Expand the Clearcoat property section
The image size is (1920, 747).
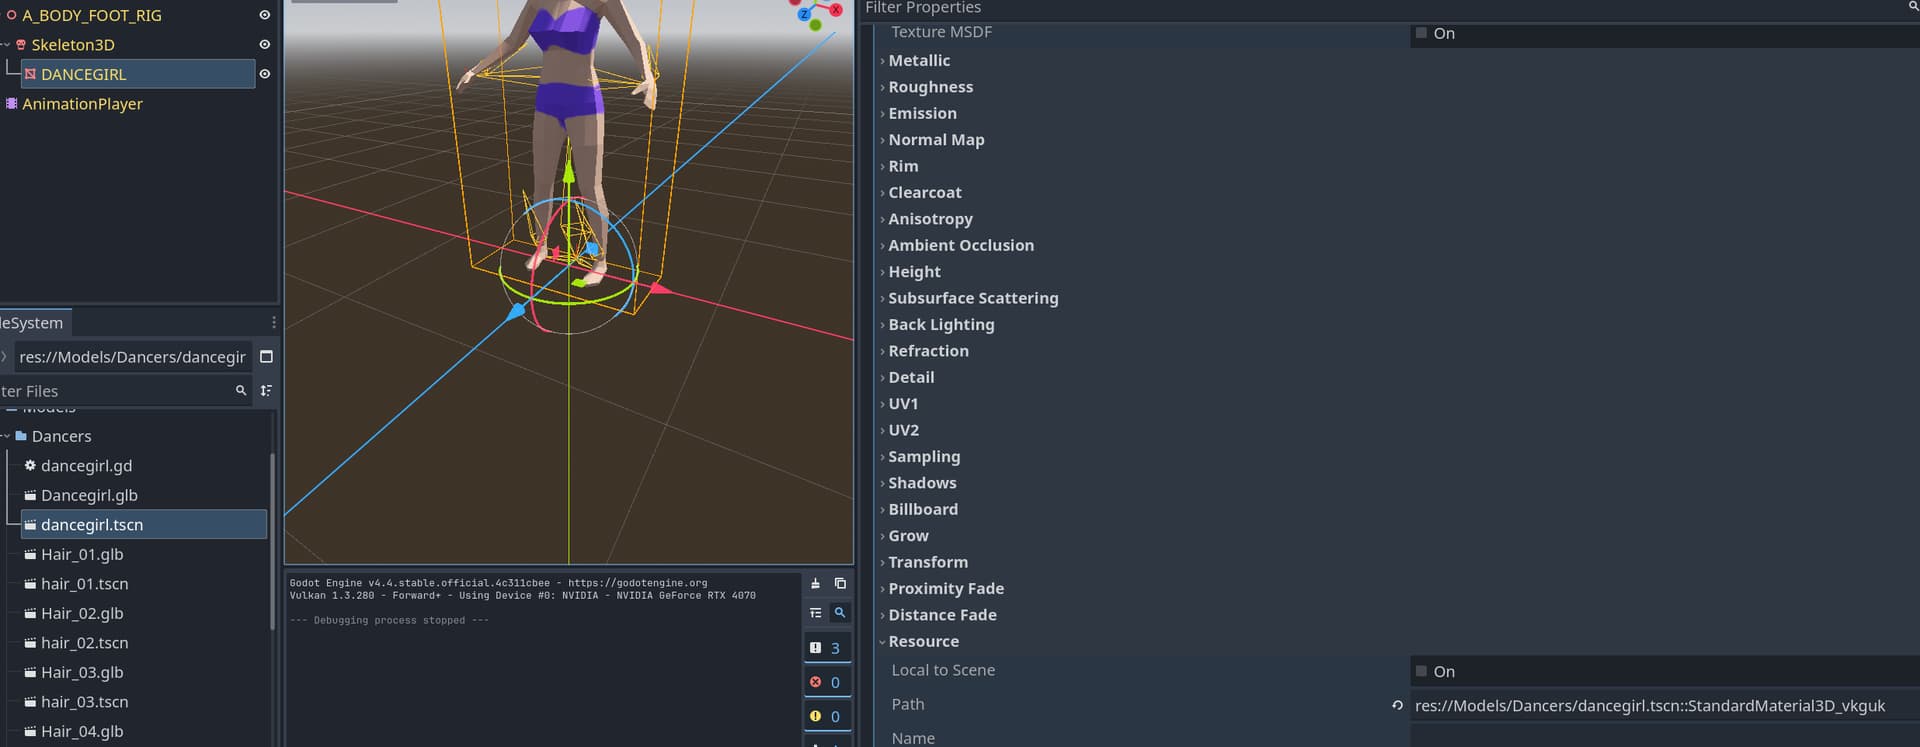[x=925, y=192]
